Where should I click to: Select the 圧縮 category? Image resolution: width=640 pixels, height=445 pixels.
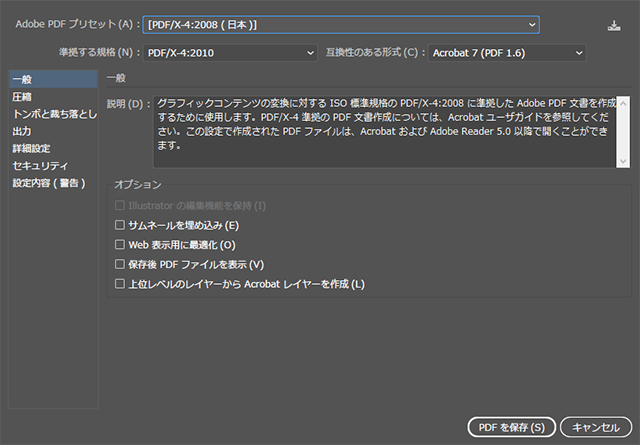pos(53,97)
